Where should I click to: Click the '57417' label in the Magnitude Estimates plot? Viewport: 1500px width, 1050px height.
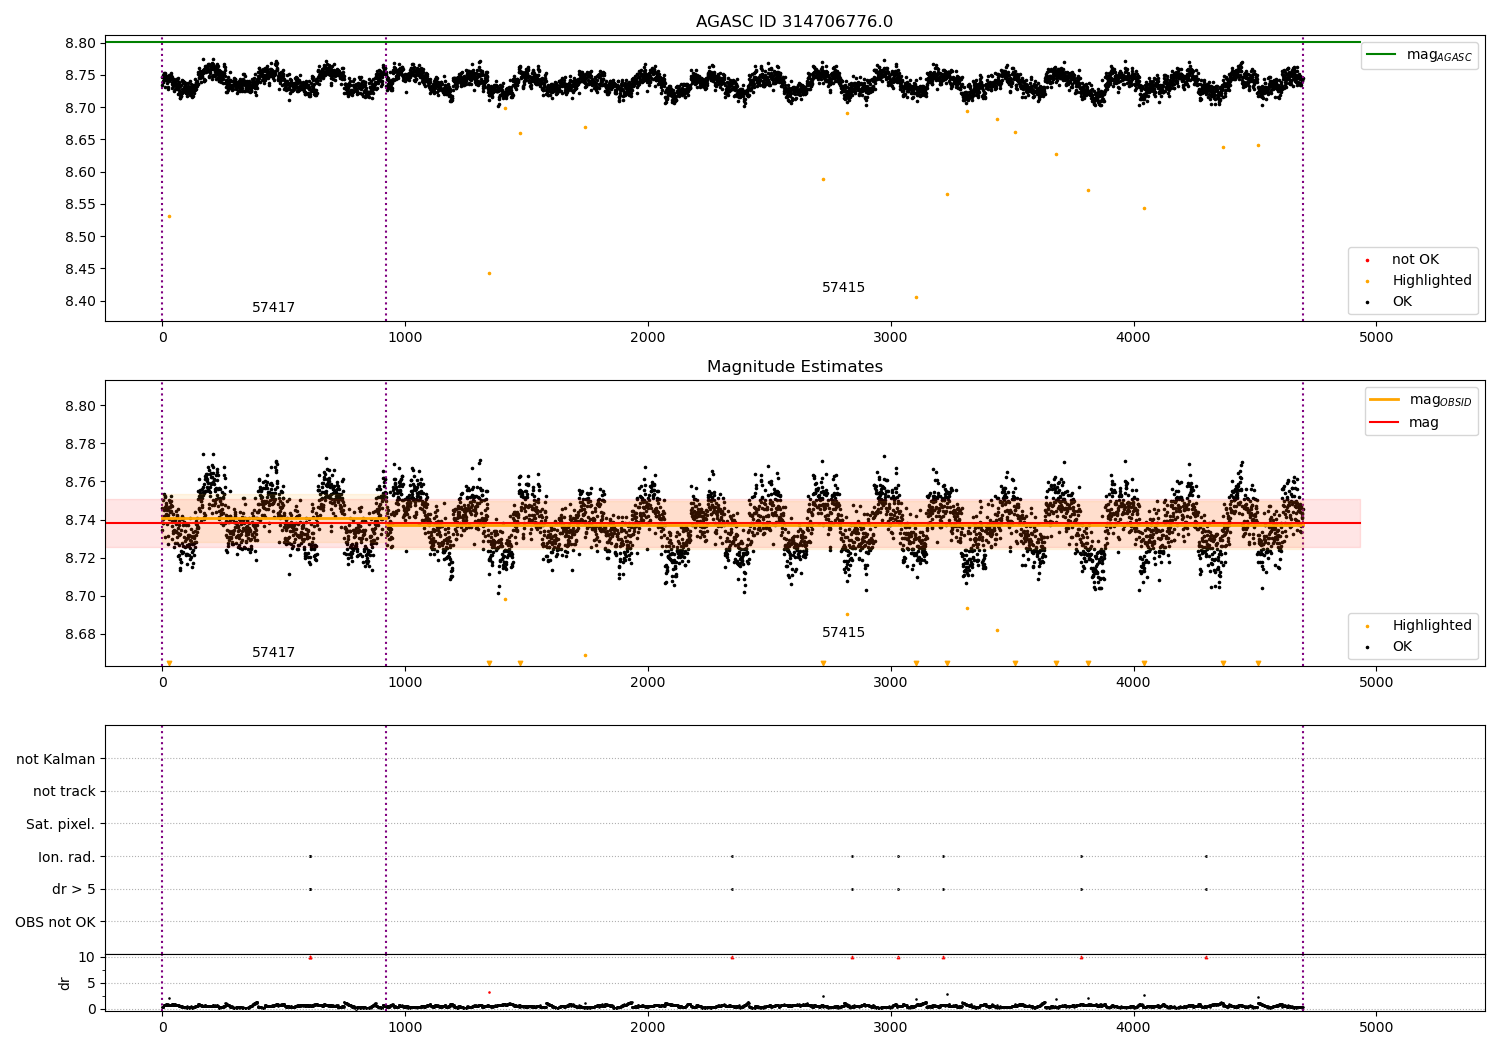click(273, 653)
